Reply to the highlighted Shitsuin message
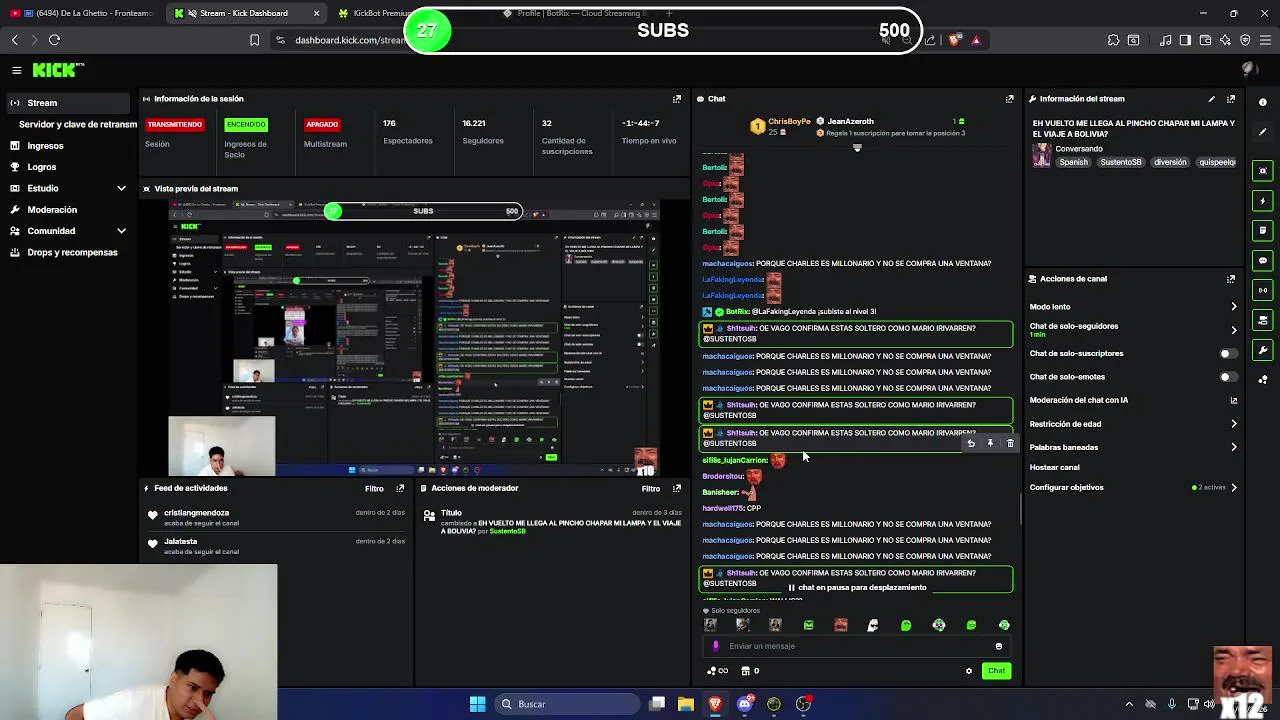 (970, 443)
